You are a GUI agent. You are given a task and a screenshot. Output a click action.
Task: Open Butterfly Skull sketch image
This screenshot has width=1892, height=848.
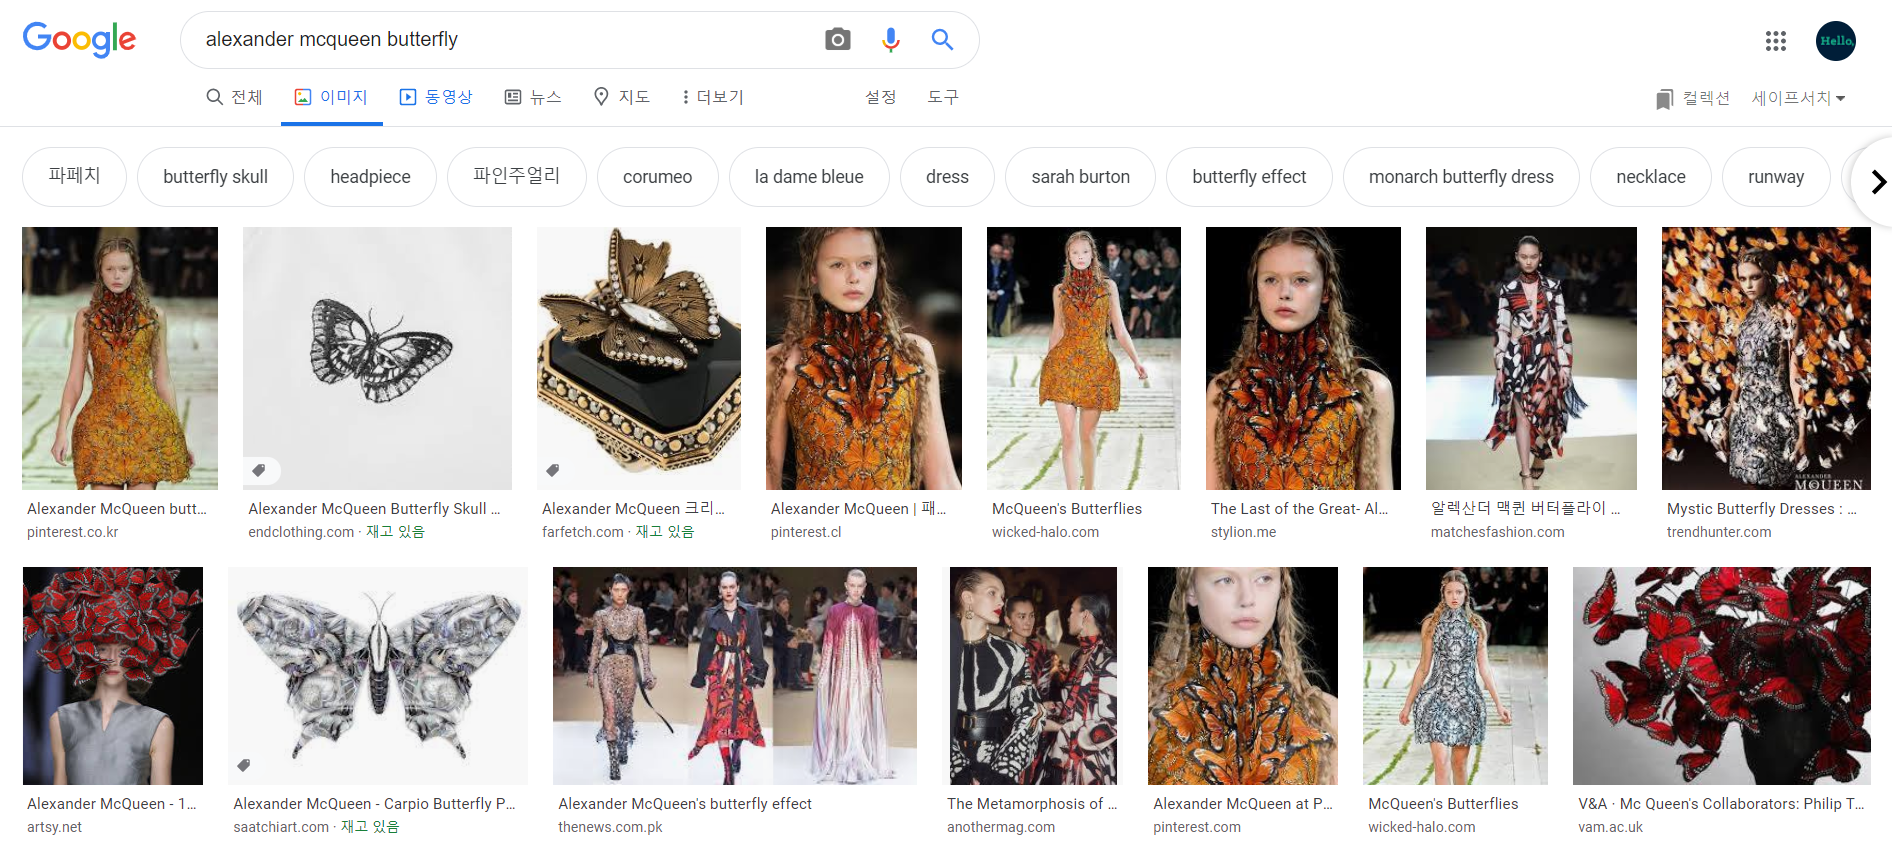point(377,358)
